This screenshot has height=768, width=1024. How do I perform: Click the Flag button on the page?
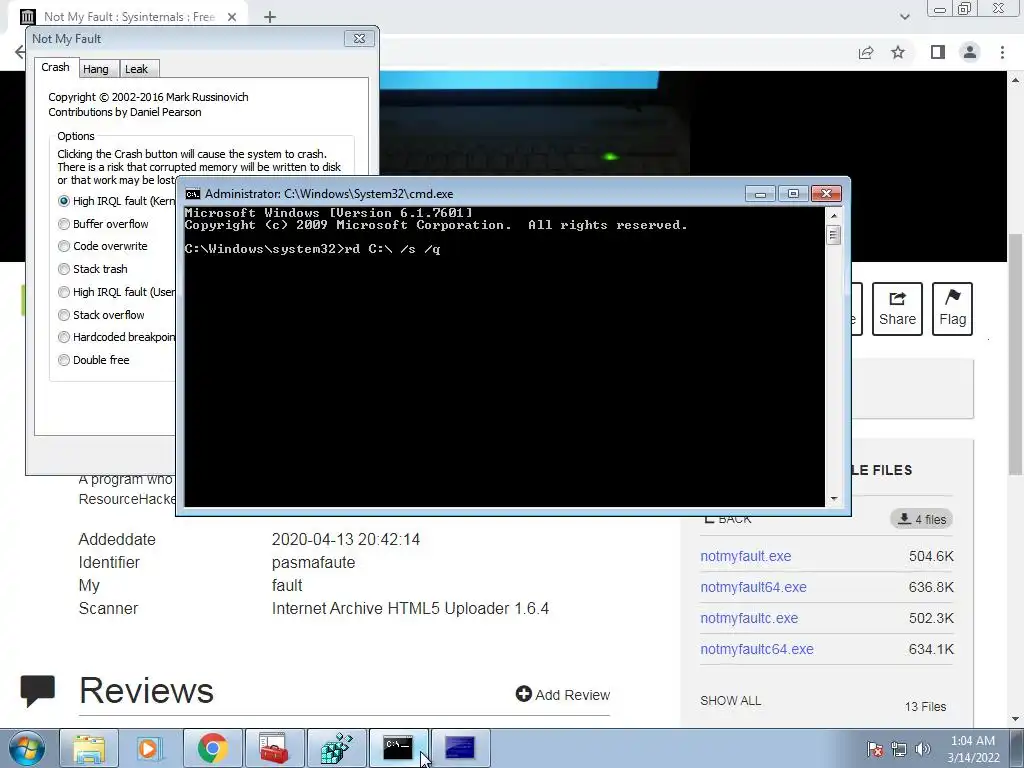pyautogui.click(x=952, y=309)
